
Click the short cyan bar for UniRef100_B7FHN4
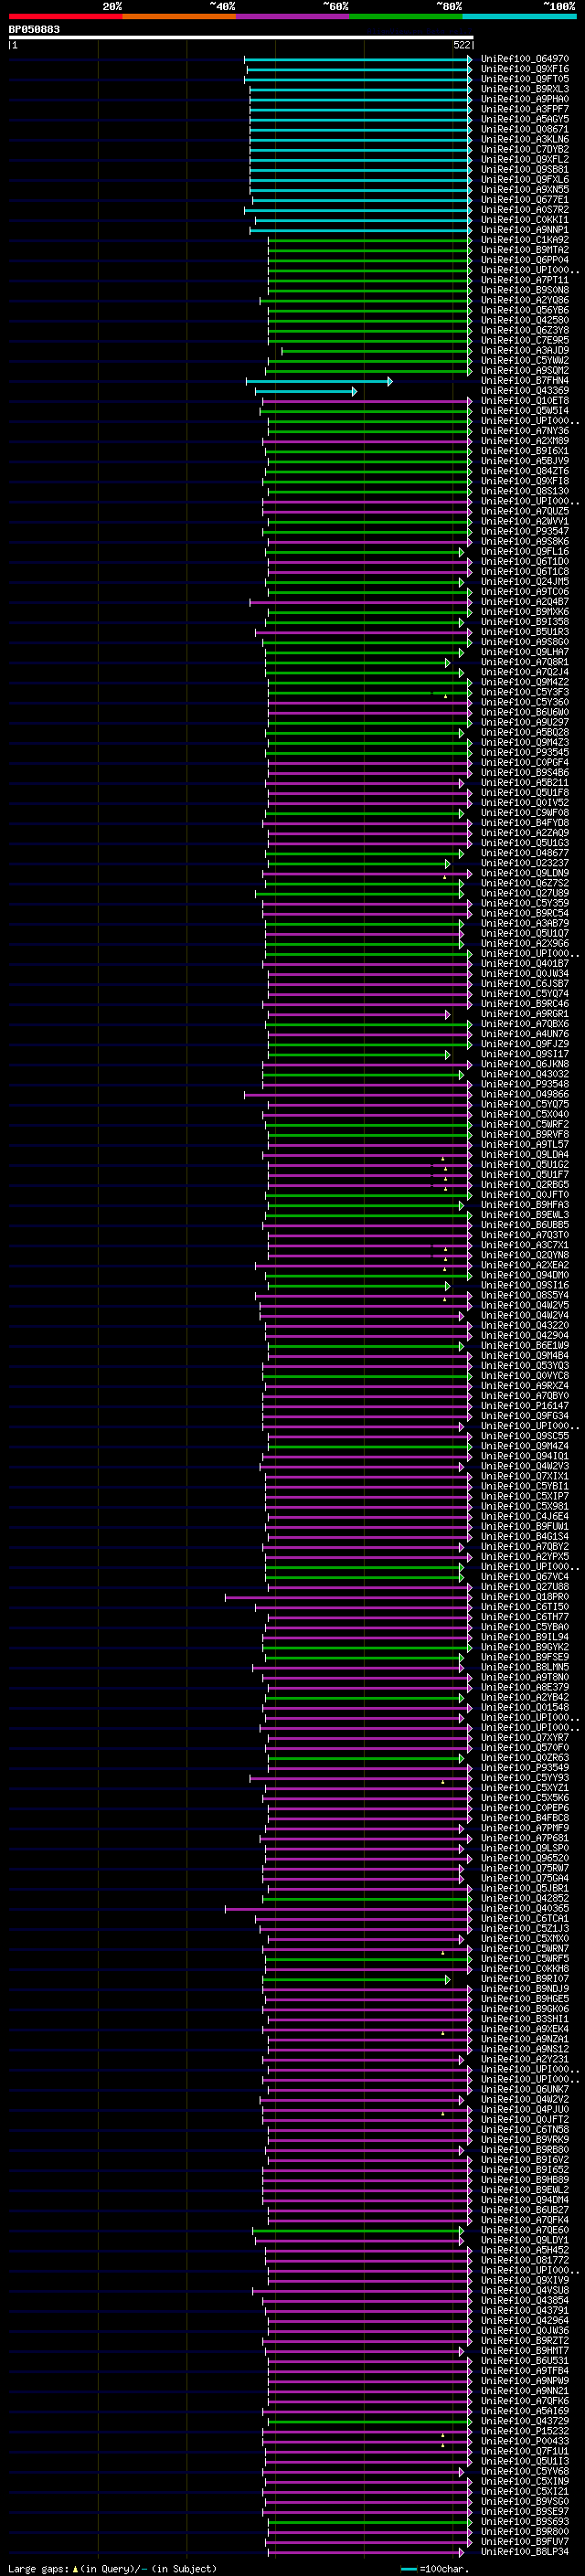[x=319, y=381]
